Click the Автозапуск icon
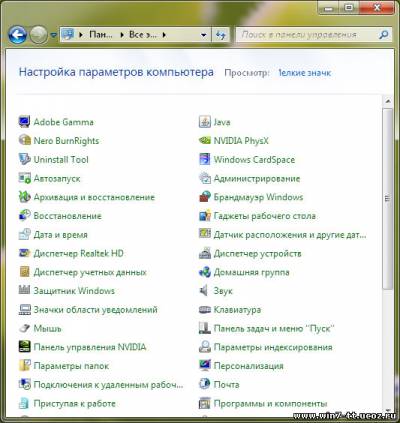 coord(24,178)
